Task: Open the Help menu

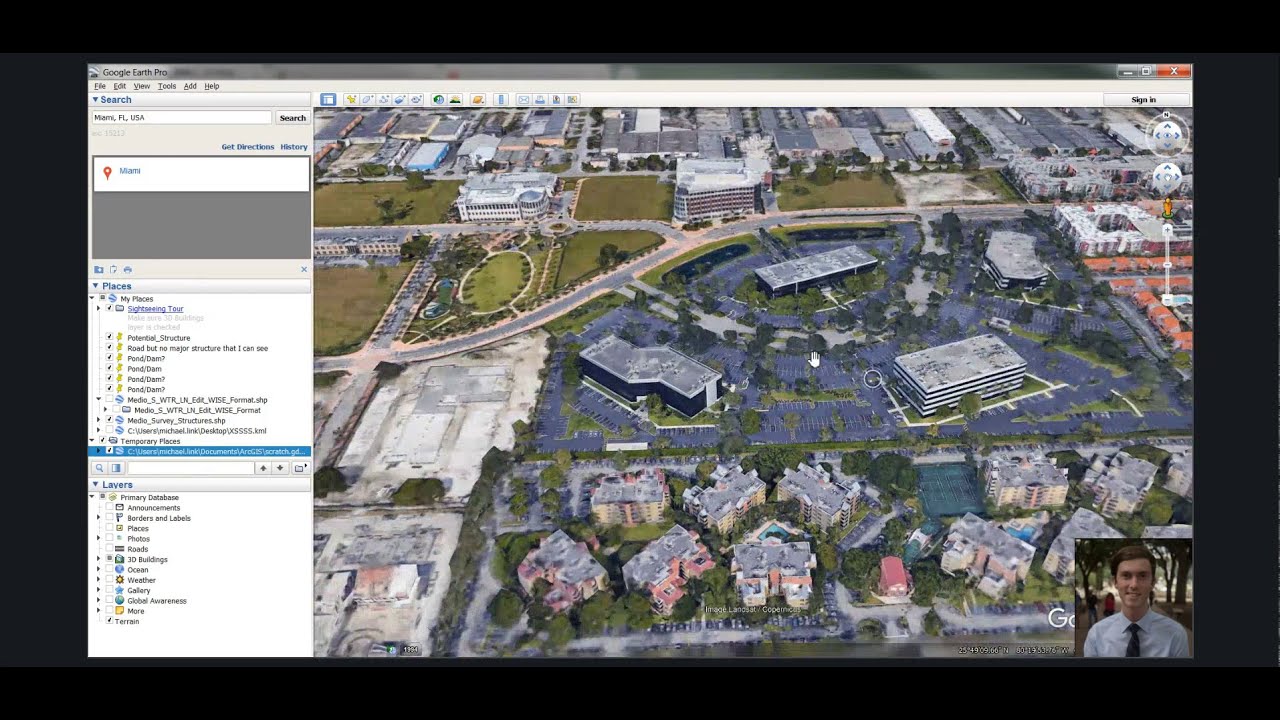Action: coord(212,86)
